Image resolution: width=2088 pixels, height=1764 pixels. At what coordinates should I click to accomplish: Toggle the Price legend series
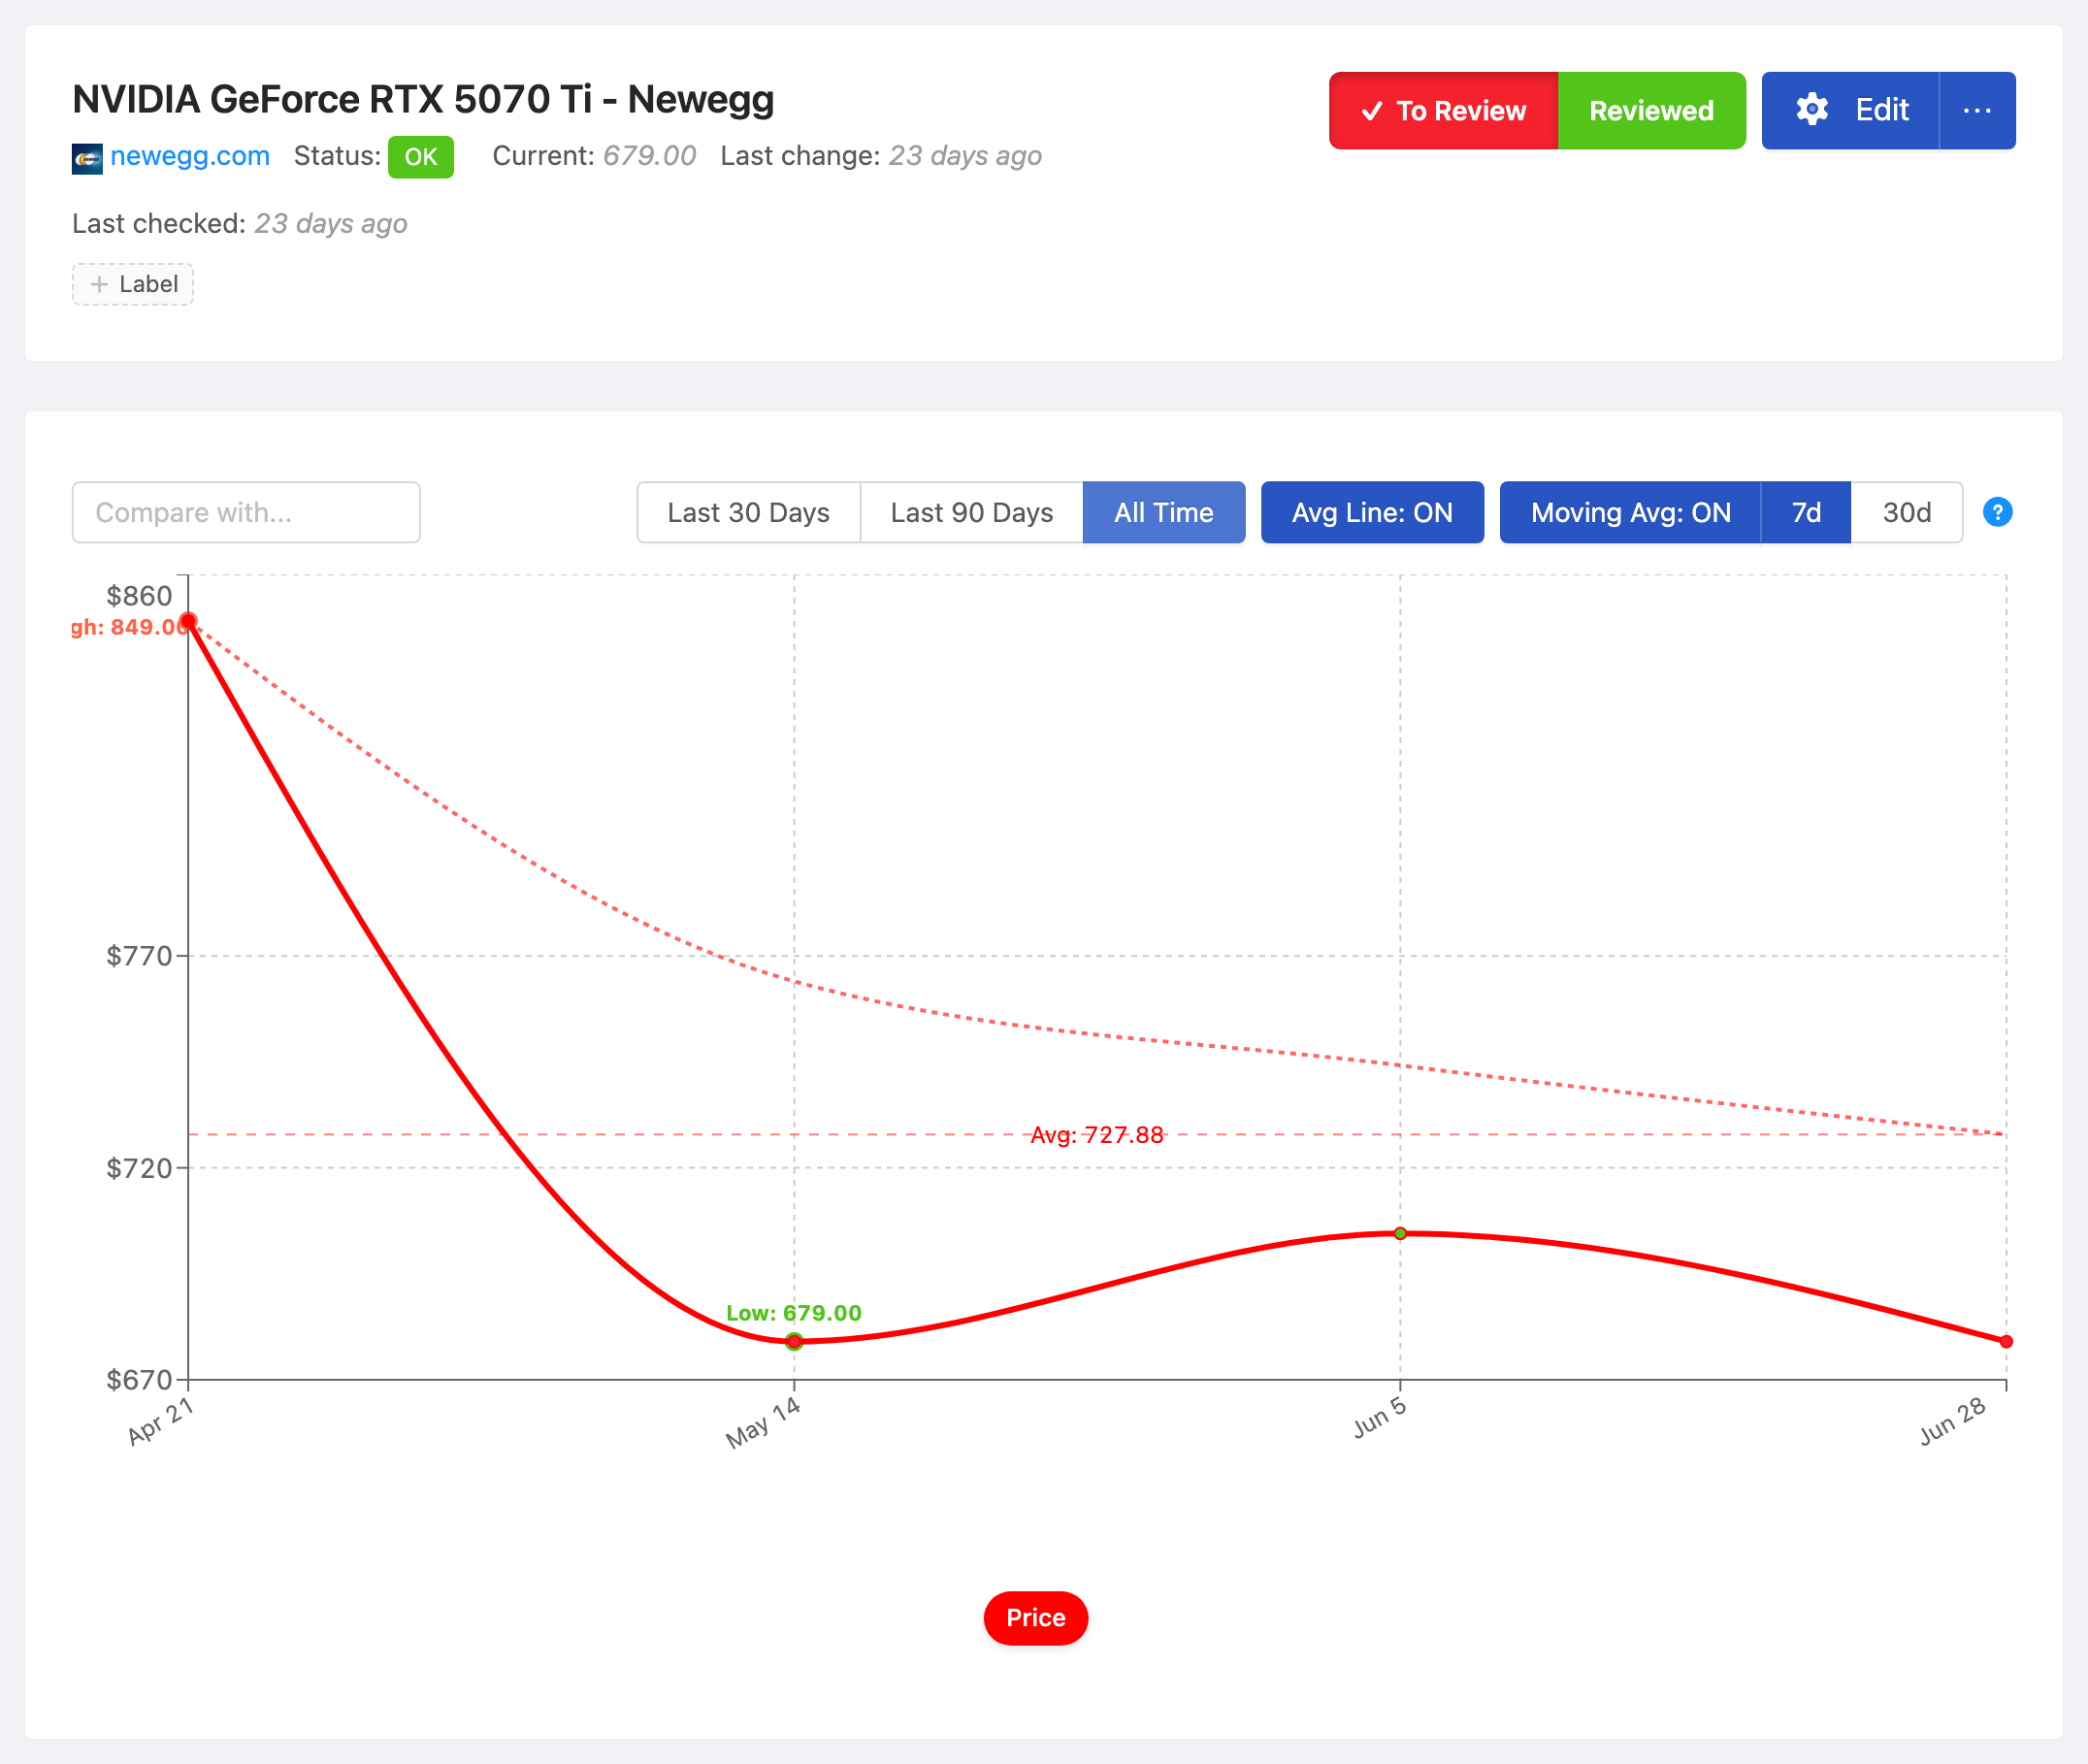[1035, 1617]
